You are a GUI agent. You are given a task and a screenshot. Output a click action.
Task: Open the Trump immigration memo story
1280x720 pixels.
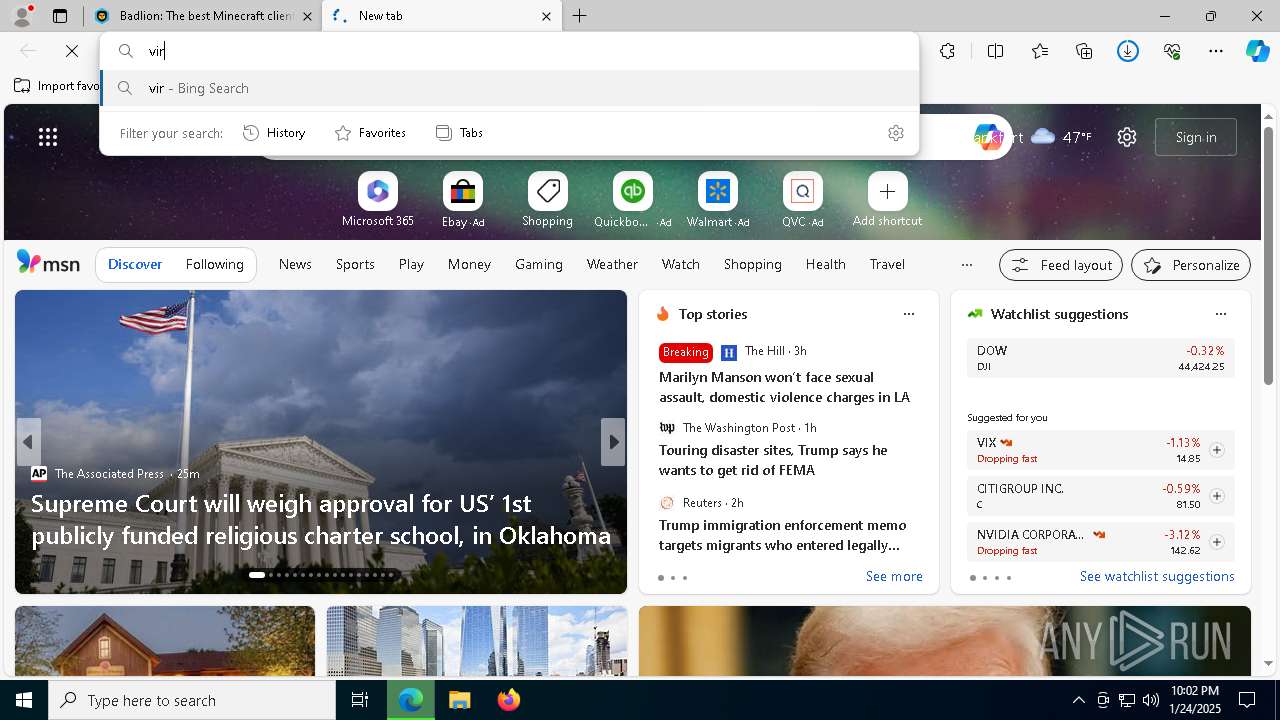coord(782,535)
